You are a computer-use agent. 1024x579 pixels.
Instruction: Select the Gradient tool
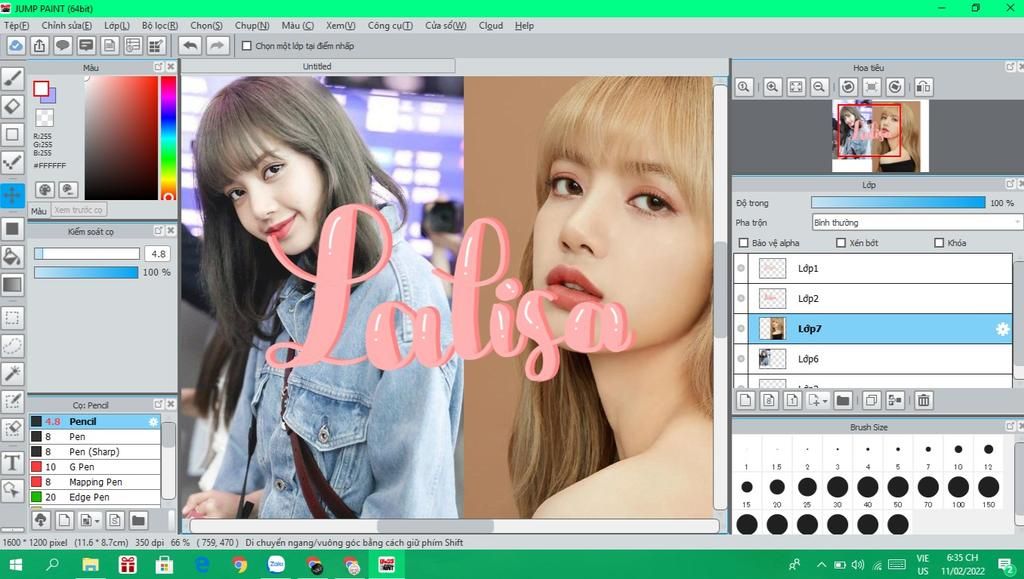(12, 285)
